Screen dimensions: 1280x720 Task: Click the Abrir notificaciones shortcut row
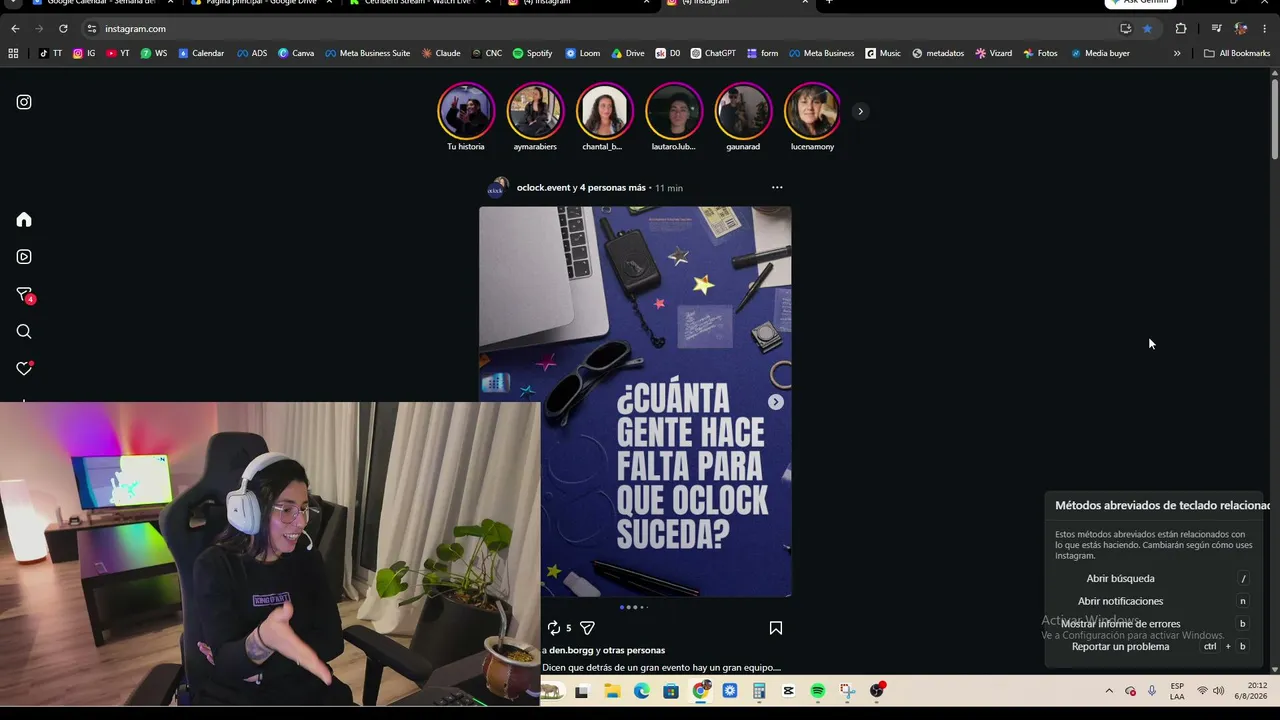[1154, 601]
